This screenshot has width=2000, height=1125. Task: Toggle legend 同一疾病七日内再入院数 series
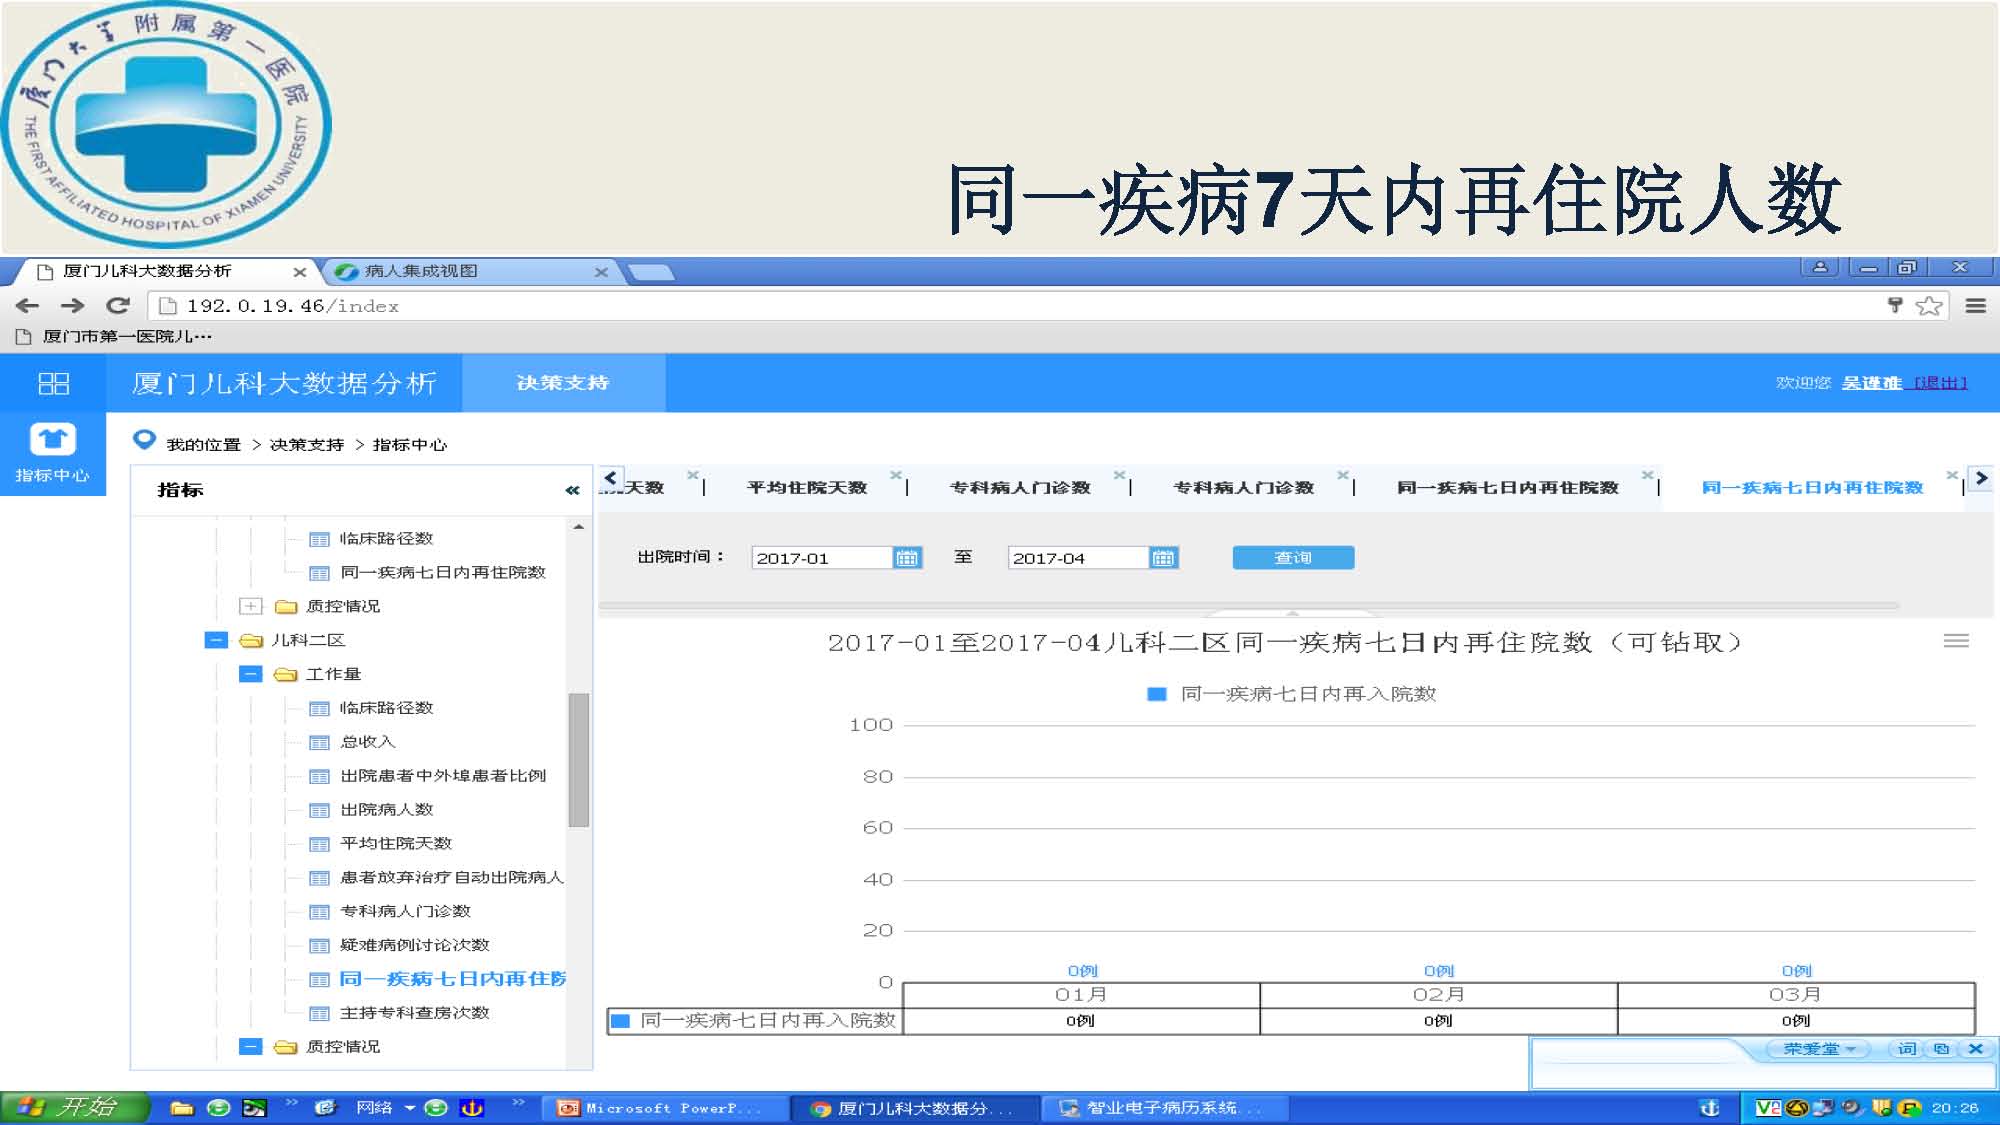[1291, 694]
